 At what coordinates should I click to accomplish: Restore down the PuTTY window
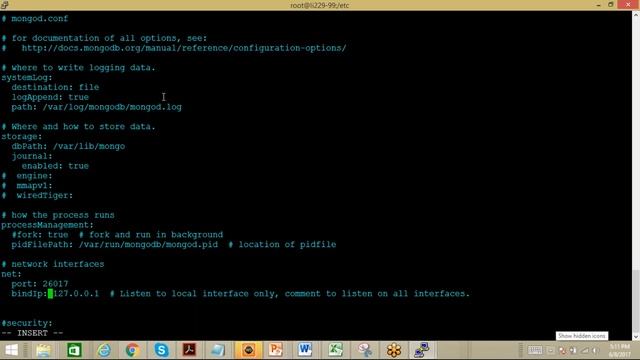point(611,5)
